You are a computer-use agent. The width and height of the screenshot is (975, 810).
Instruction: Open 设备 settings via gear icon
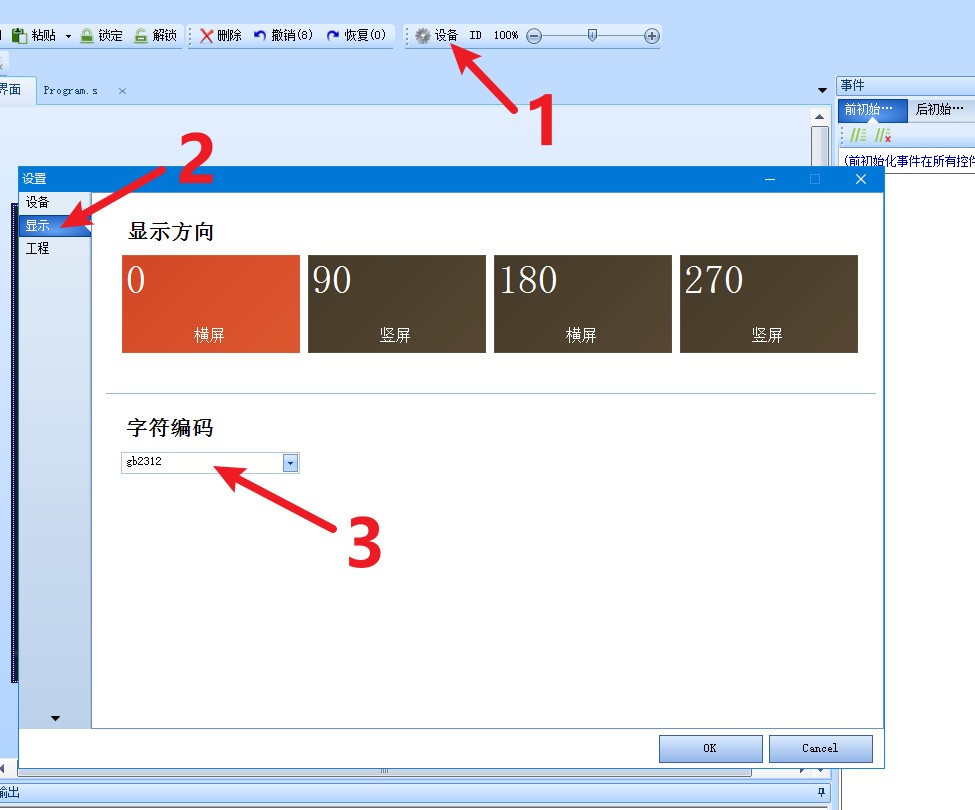[x=424, y=36]
